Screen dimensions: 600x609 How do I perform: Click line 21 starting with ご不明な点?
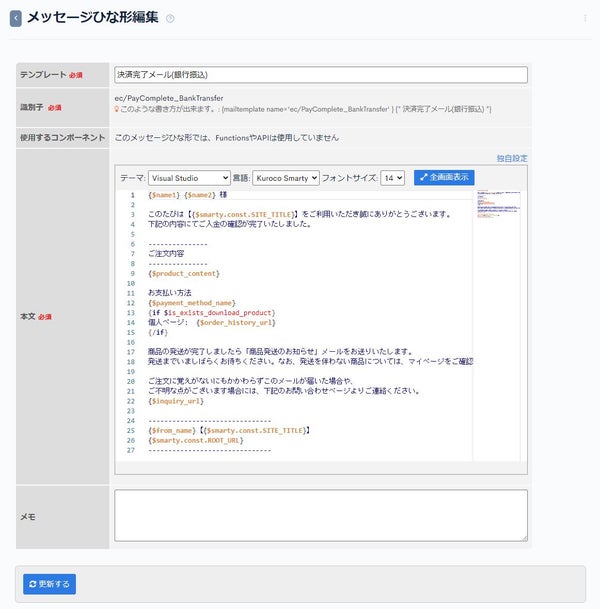click(x=283, y=391)
